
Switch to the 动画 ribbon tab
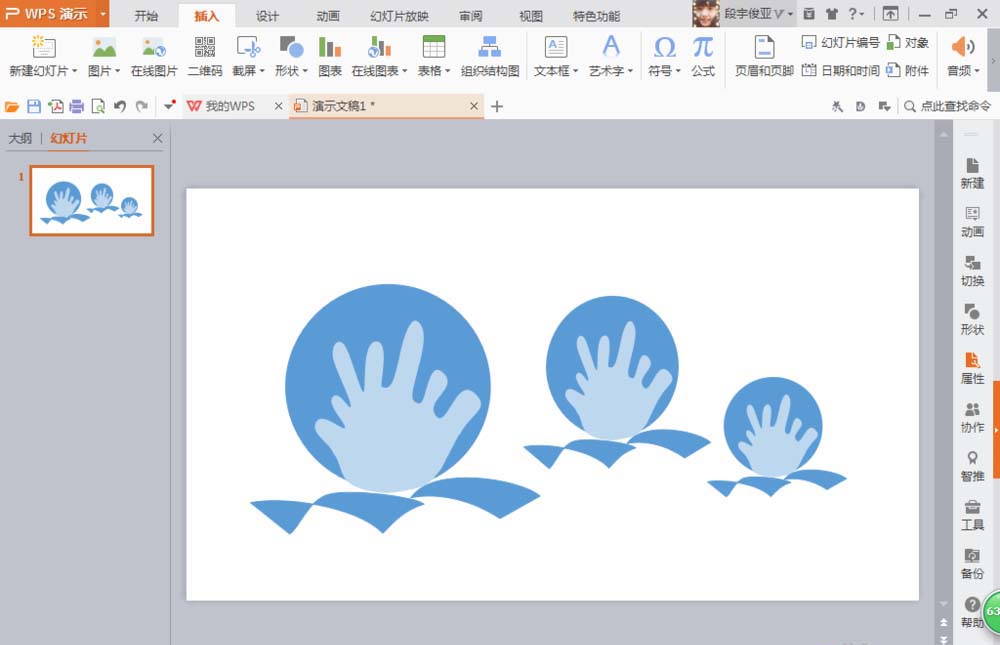[328, 16]
